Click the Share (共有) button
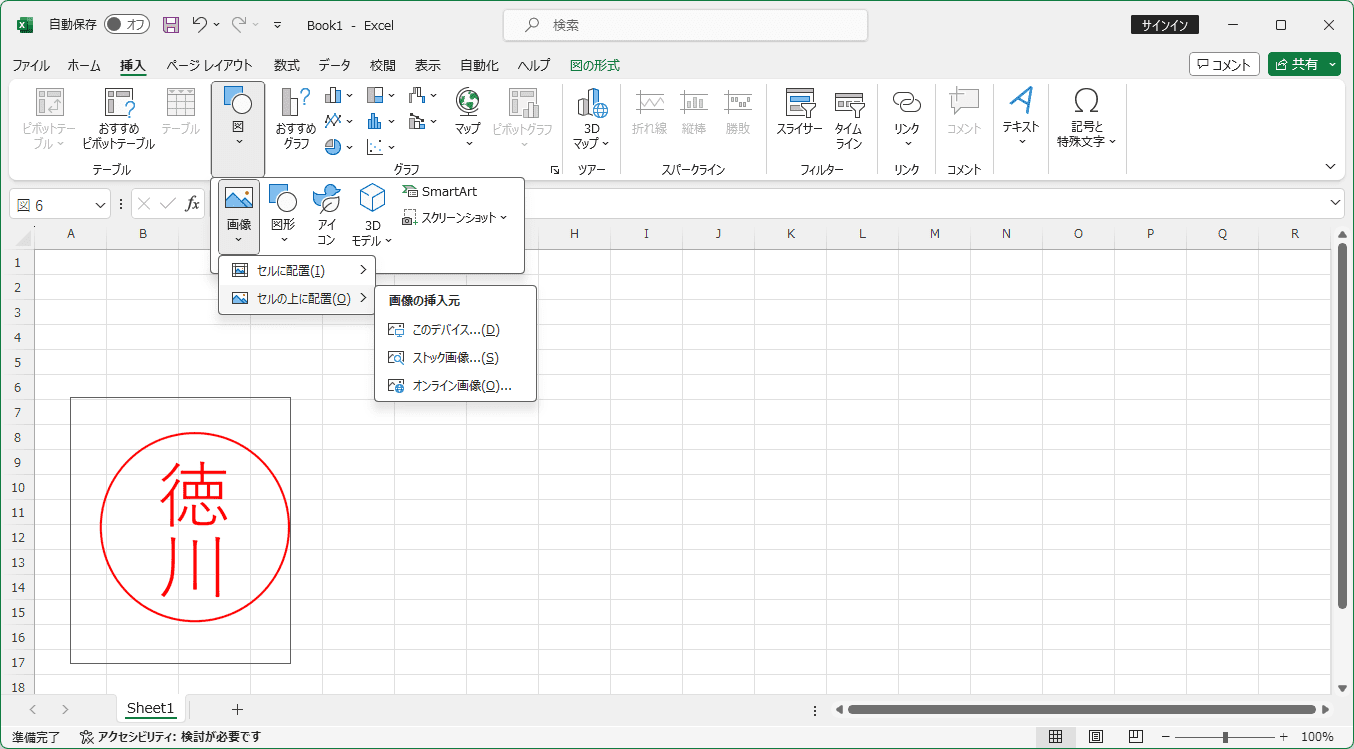This screenshot has height=749, width=1354. pyautogui.click(x=1304, y=64)
